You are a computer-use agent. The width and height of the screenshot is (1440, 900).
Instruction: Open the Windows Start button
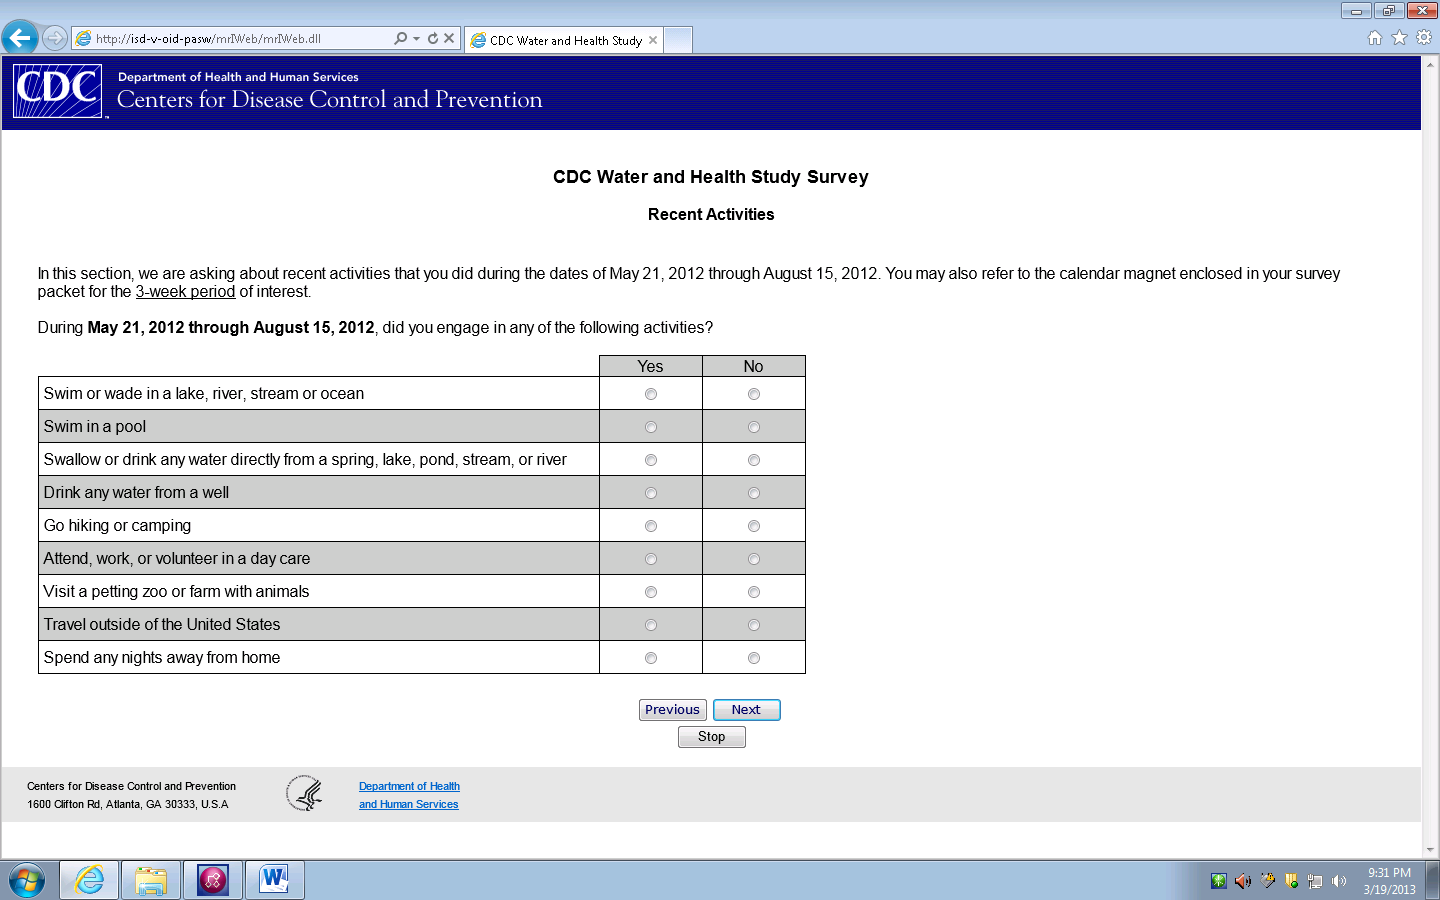click(27, 881)
